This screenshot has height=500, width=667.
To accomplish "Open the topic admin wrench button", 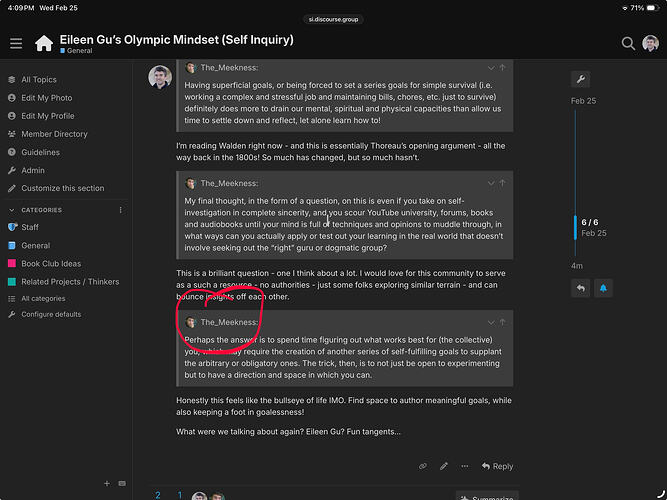I will pyautogui.click(x=580, y=79).
